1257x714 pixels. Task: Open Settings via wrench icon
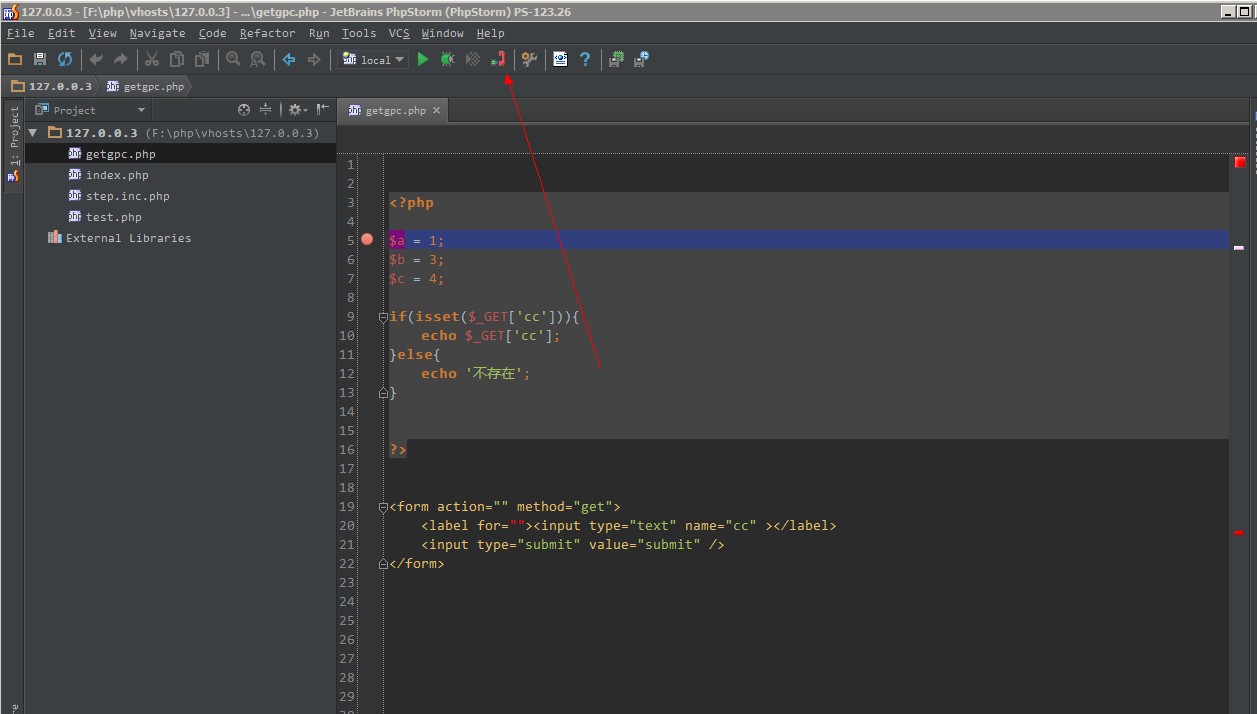tap(529, 60)
